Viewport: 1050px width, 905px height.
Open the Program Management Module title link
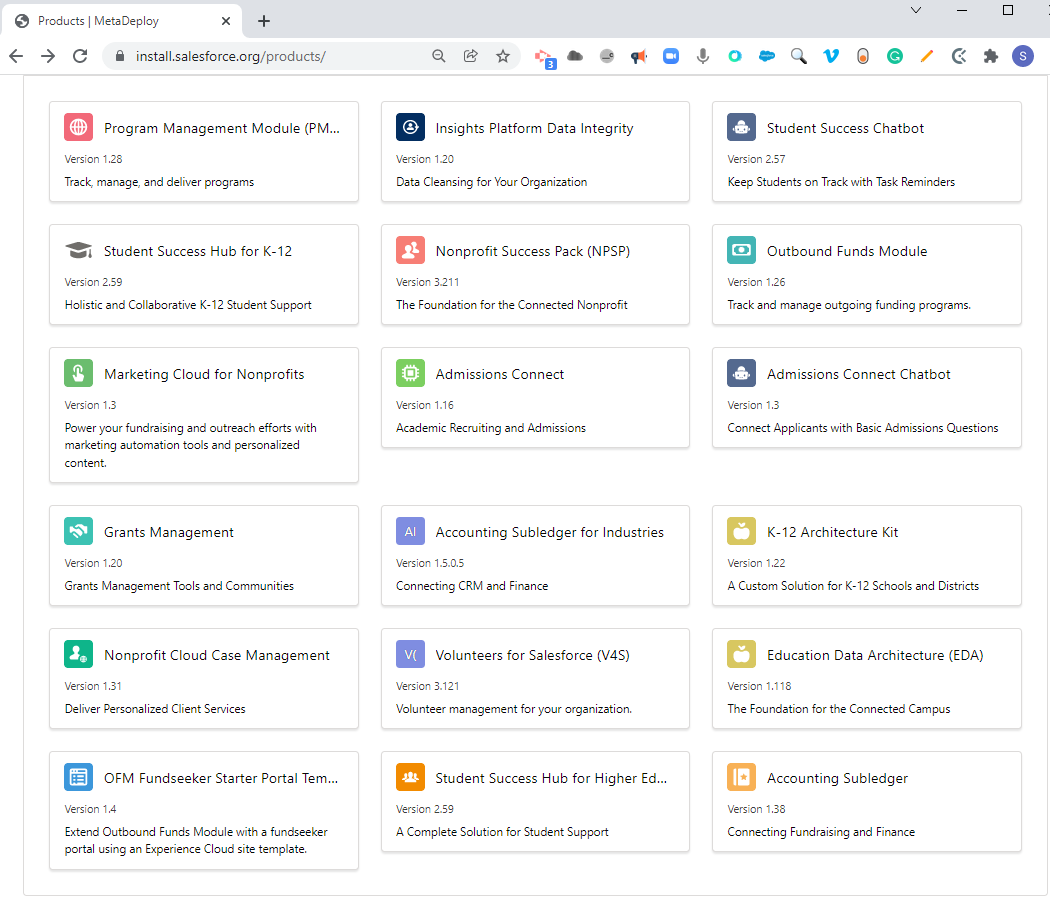(x=222, y=128)
